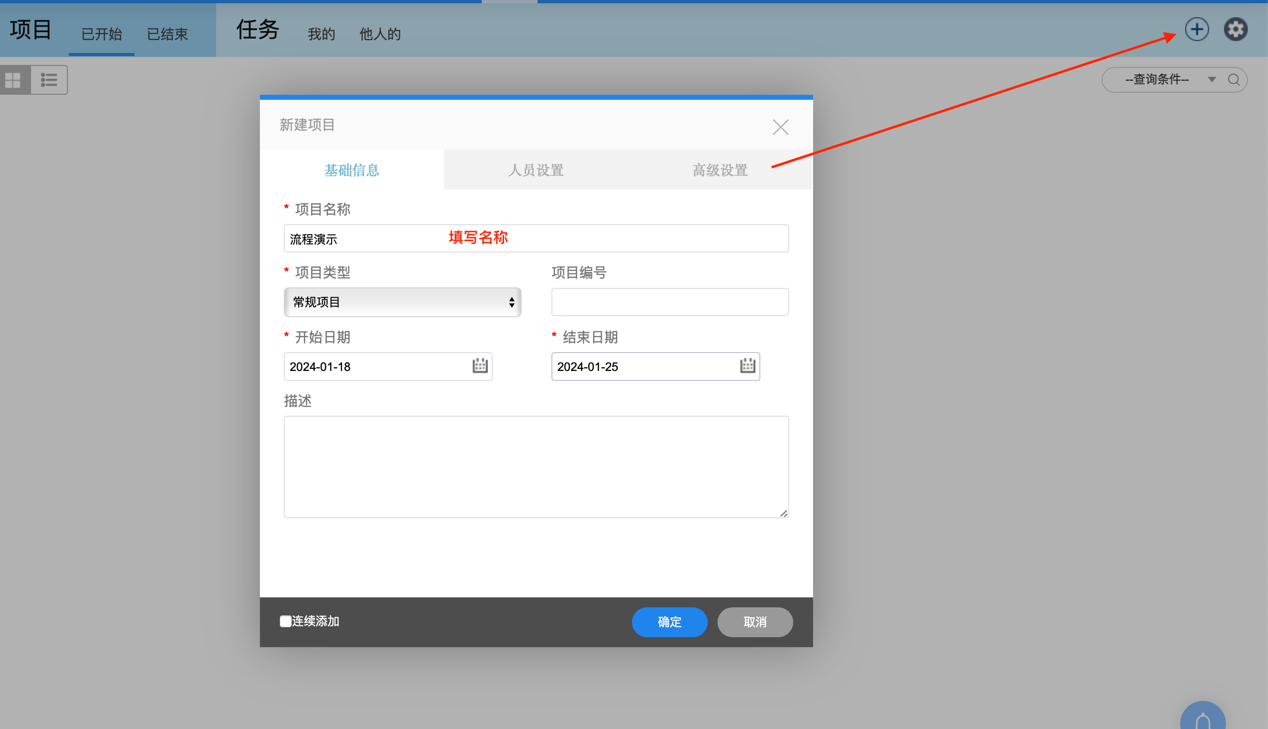The image size is (1268, 729).
Task: Click inside the 描述 text area
Action: click(536, 465)
